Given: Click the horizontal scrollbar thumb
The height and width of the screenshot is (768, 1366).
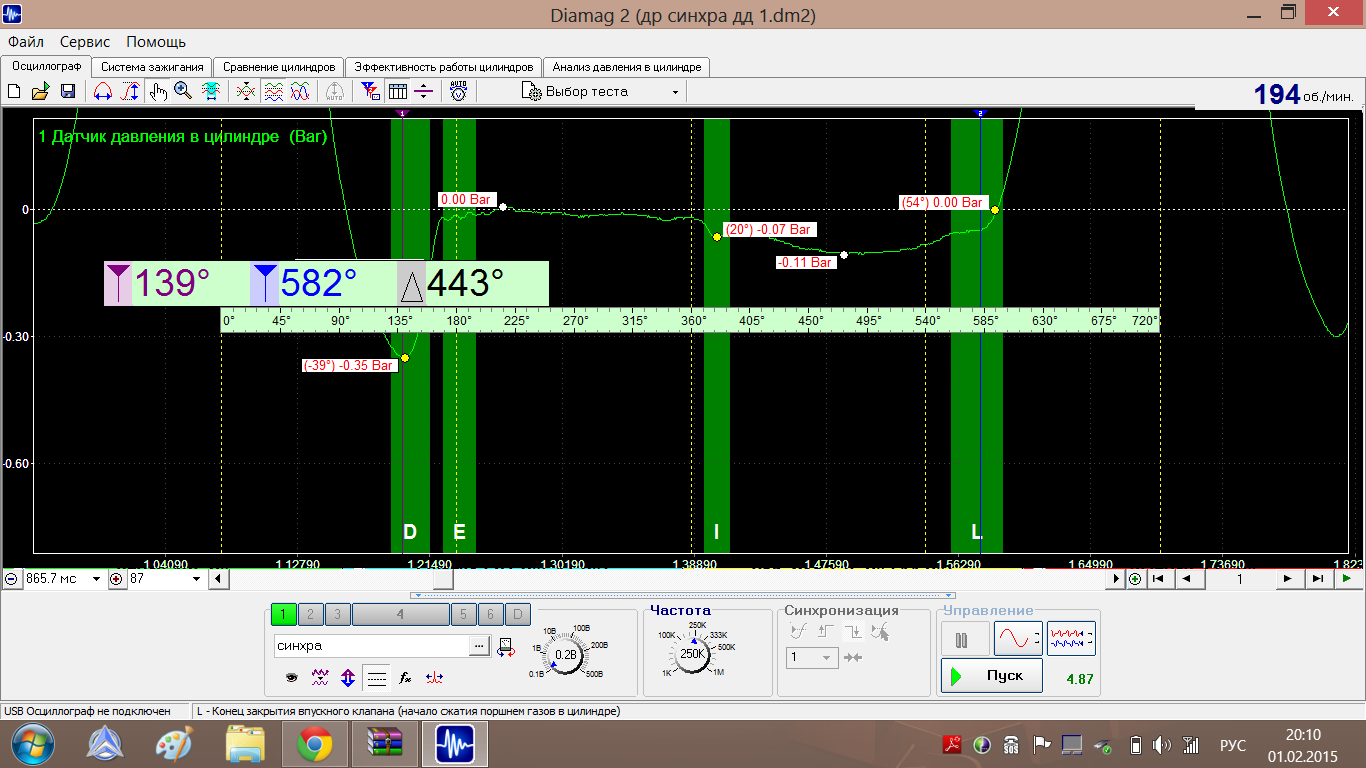Looking at the screenshot, I should pyautogui.click(x=442, y=579).
